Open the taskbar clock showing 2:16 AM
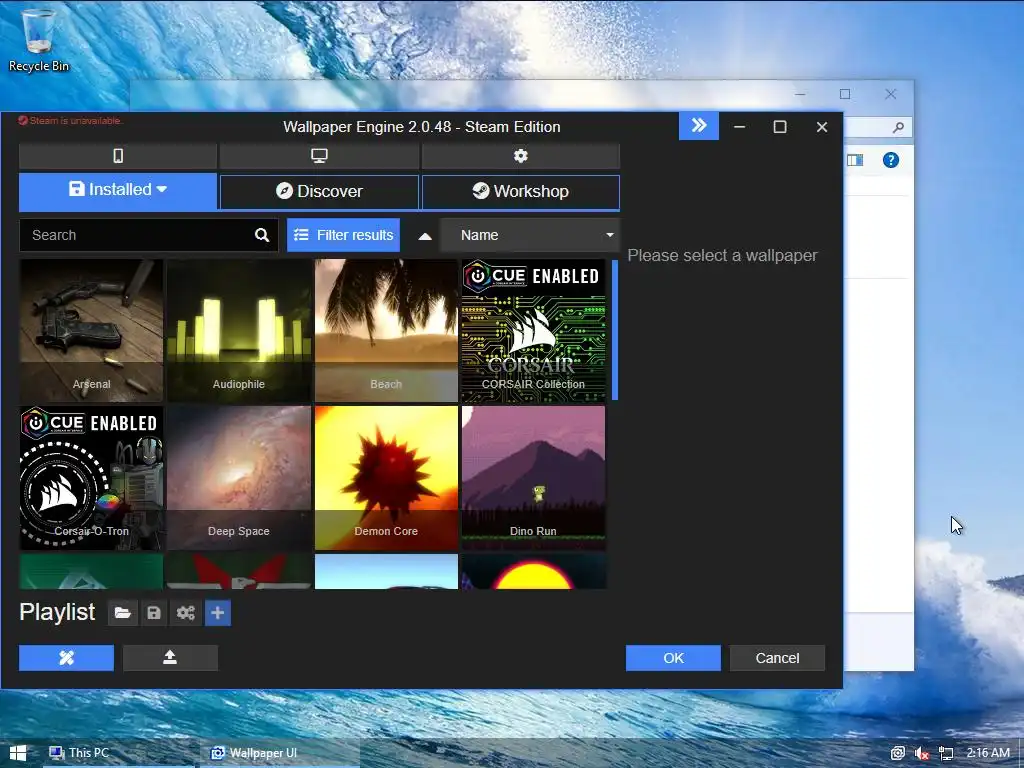Image resolution: width=1024 pixels, height=768 pixels. [x=988, y=753]
